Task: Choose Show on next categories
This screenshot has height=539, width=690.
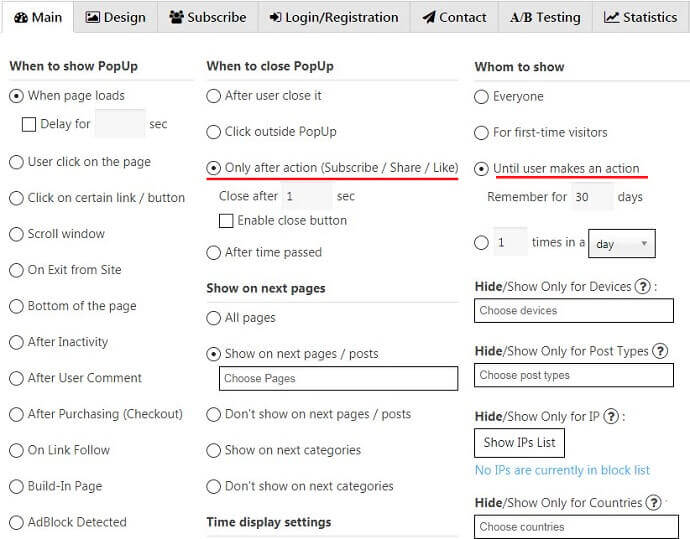Action: point(213,451)
